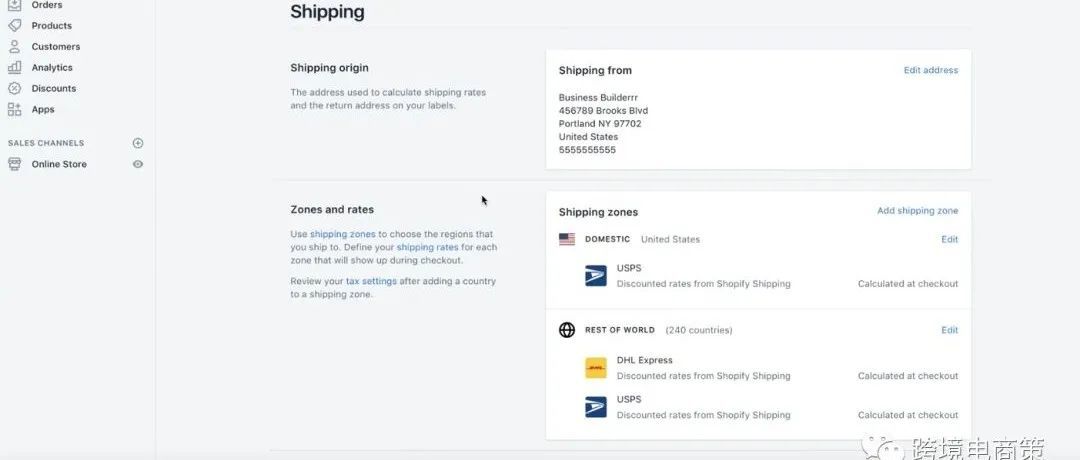
Task: Click the domestic USPS logo
Action: click(x=596, y=276)
